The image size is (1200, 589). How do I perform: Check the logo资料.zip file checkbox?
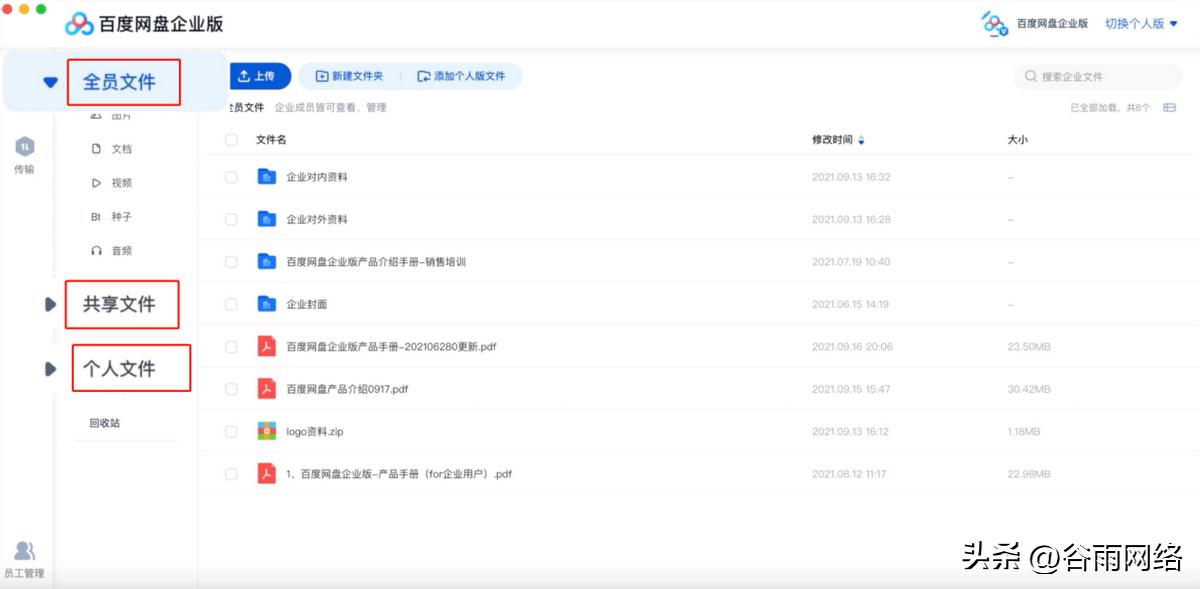pyautogui.click(x=230, y=431)
